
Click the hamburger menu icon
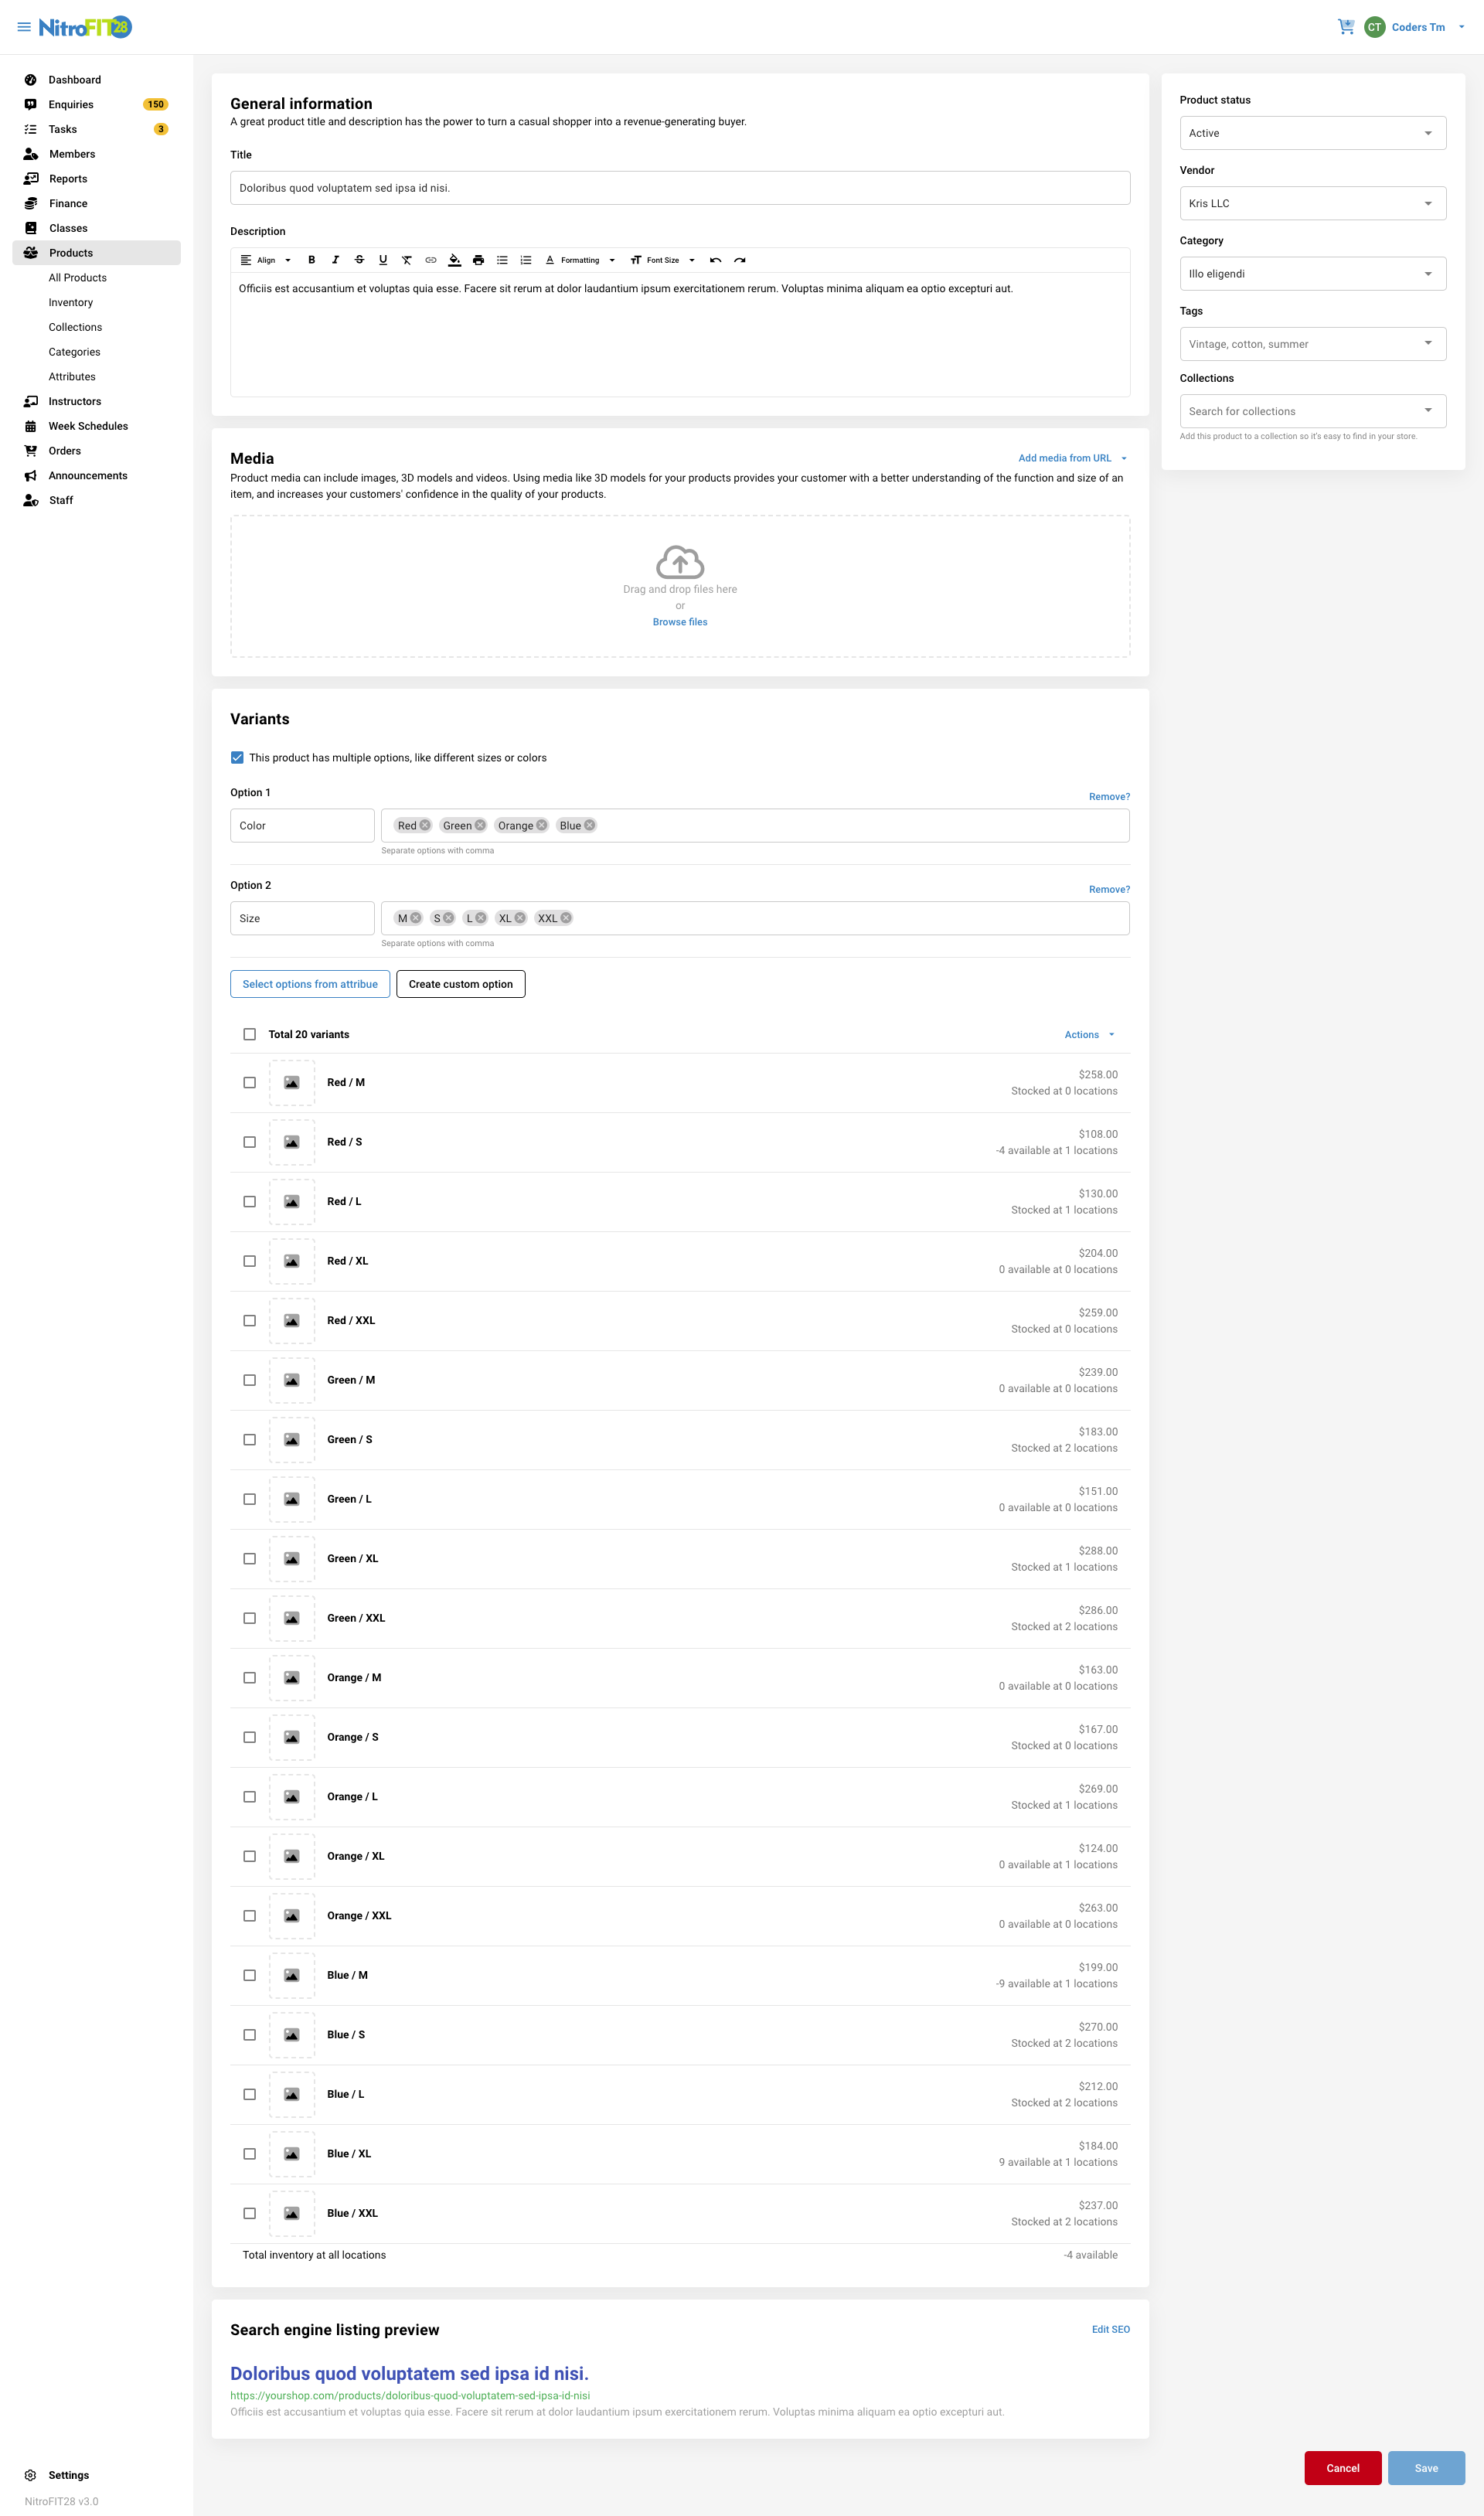tap(24, 27)
